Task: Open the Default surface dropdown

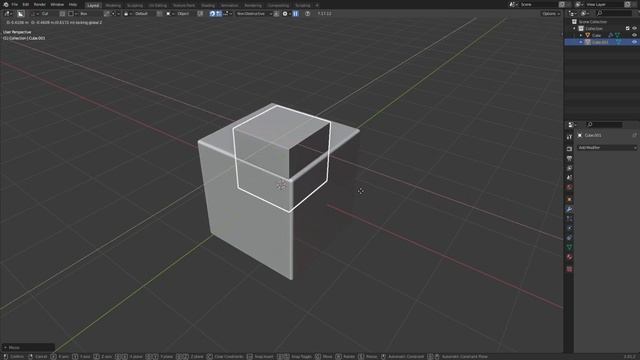Action: 138,14
